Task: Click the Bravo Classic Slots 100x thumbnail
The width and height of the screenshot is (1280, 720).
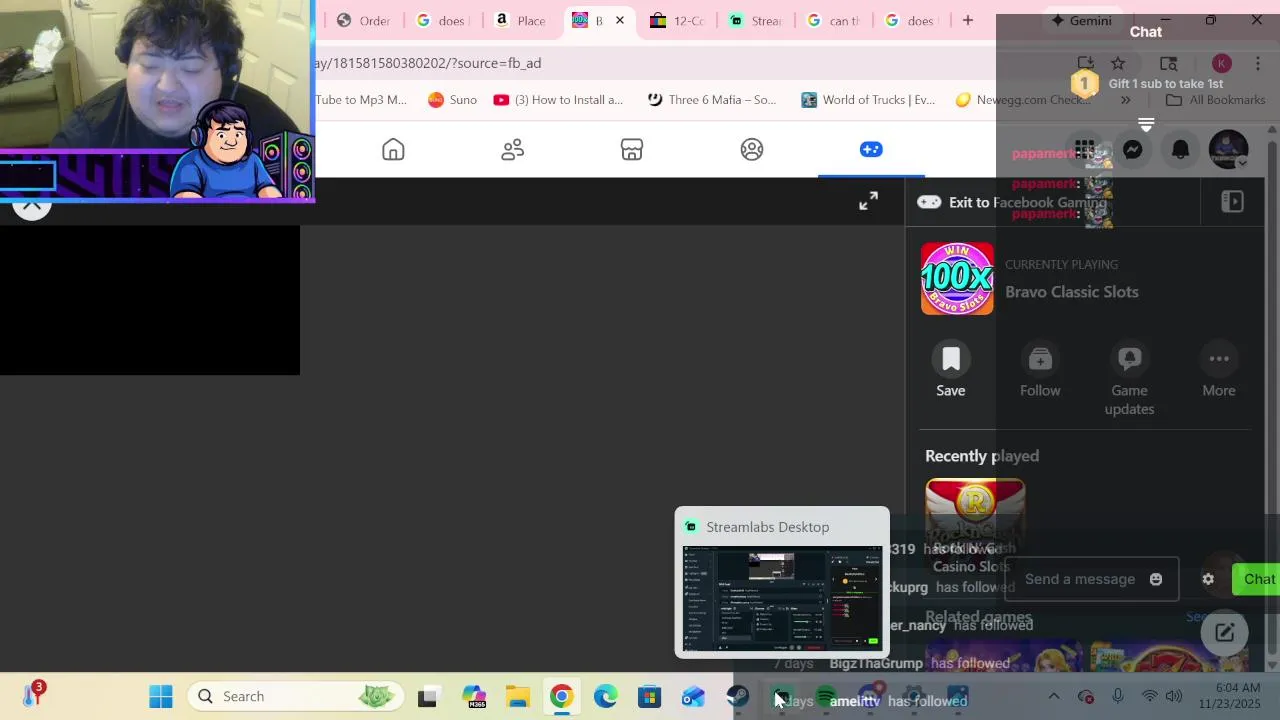Action: pyautogui.click(x=957, y=279)
